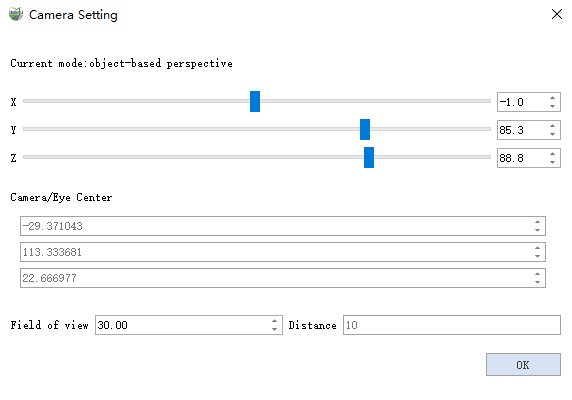572x400 pixels.
Task: Click the Field of view input 30.00
Action: tap(182, 325)
